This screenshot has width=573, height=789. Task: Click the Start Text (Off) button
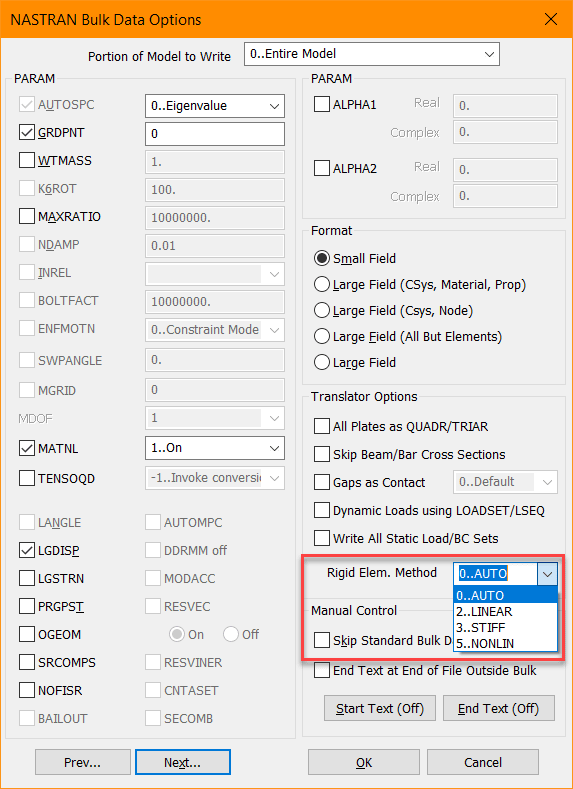(x=380, y=708)
